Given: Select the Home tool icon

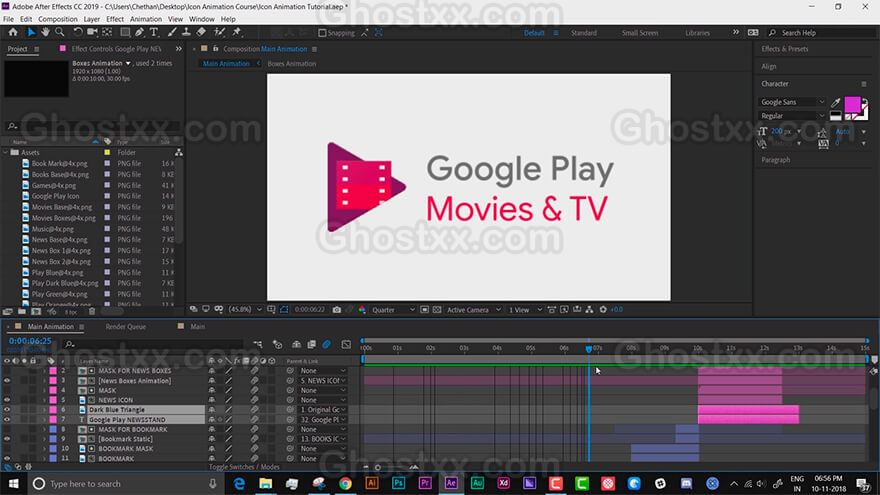Looking at the screenshot, I should (x=13, y=33).
